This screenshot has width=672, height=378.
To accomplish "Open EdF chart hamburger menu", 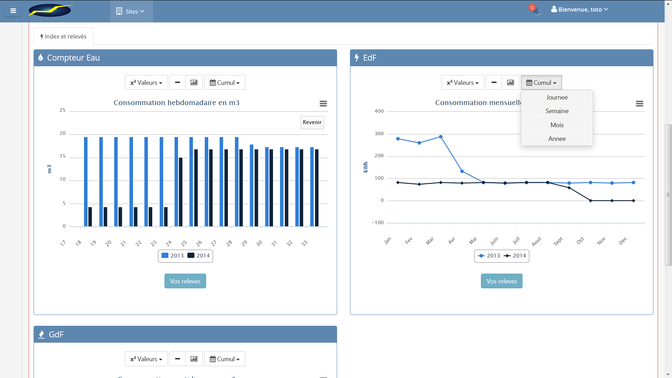I will tap(639, 104).
